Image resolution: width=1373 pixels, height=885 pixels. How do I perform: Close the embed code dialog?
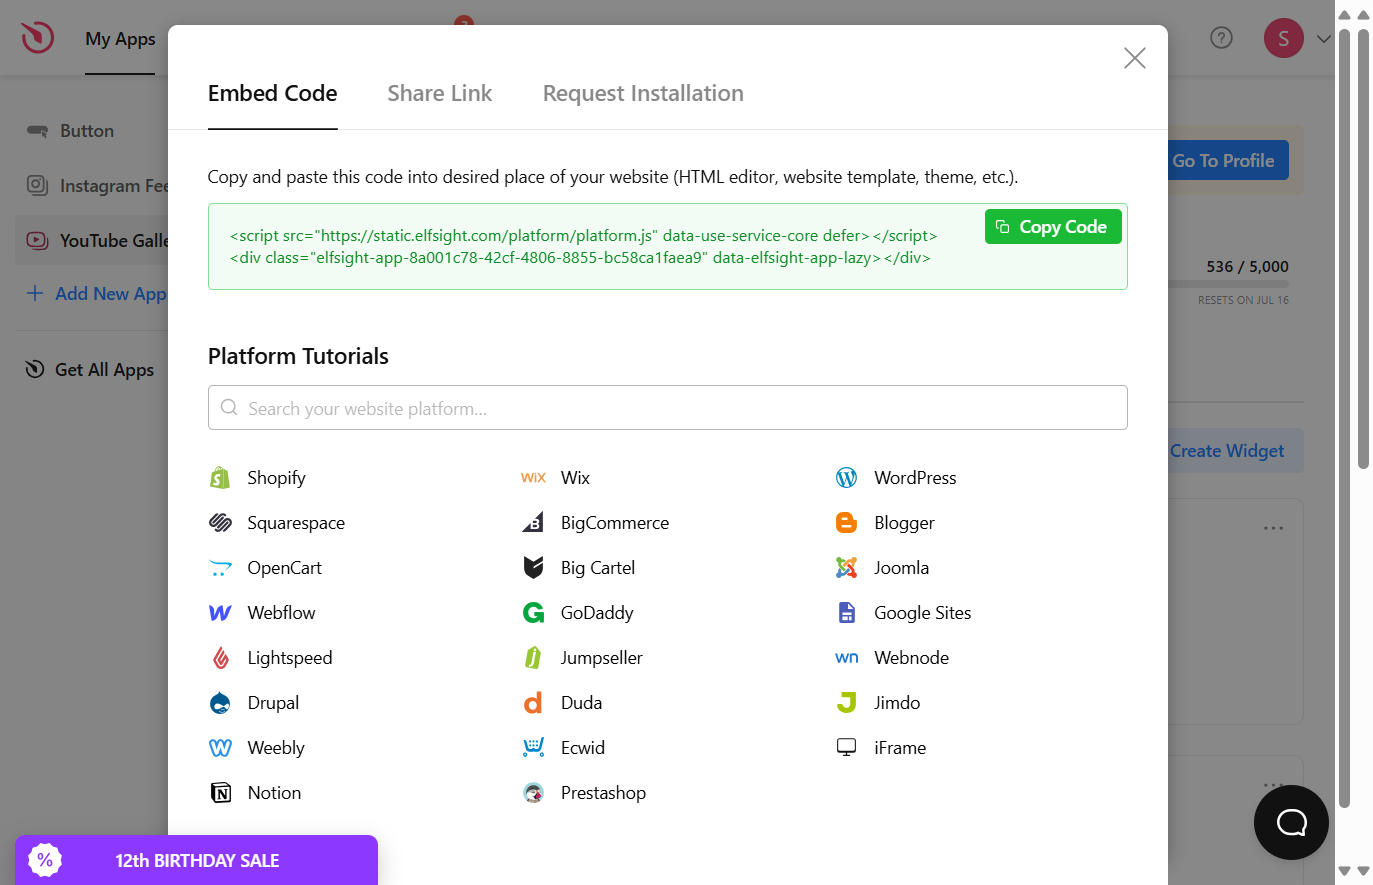1134,58
